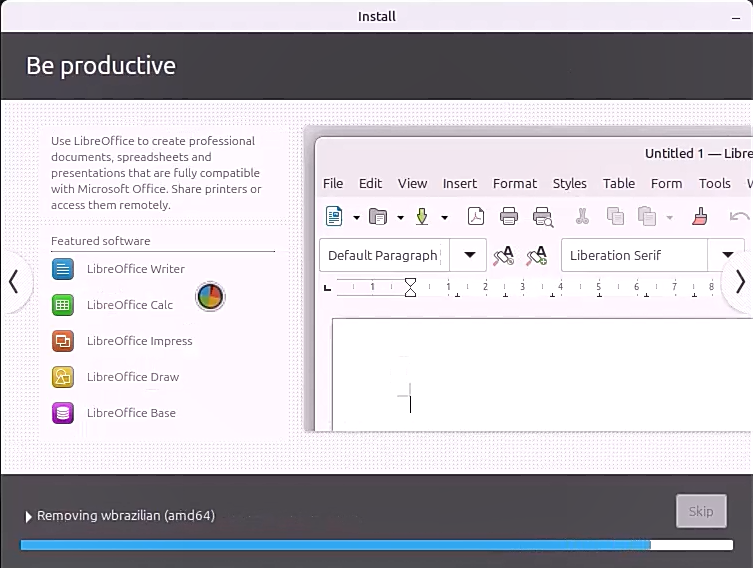Click the Export as PDF icon
753x568 pixels.
(x=476, y=216)
